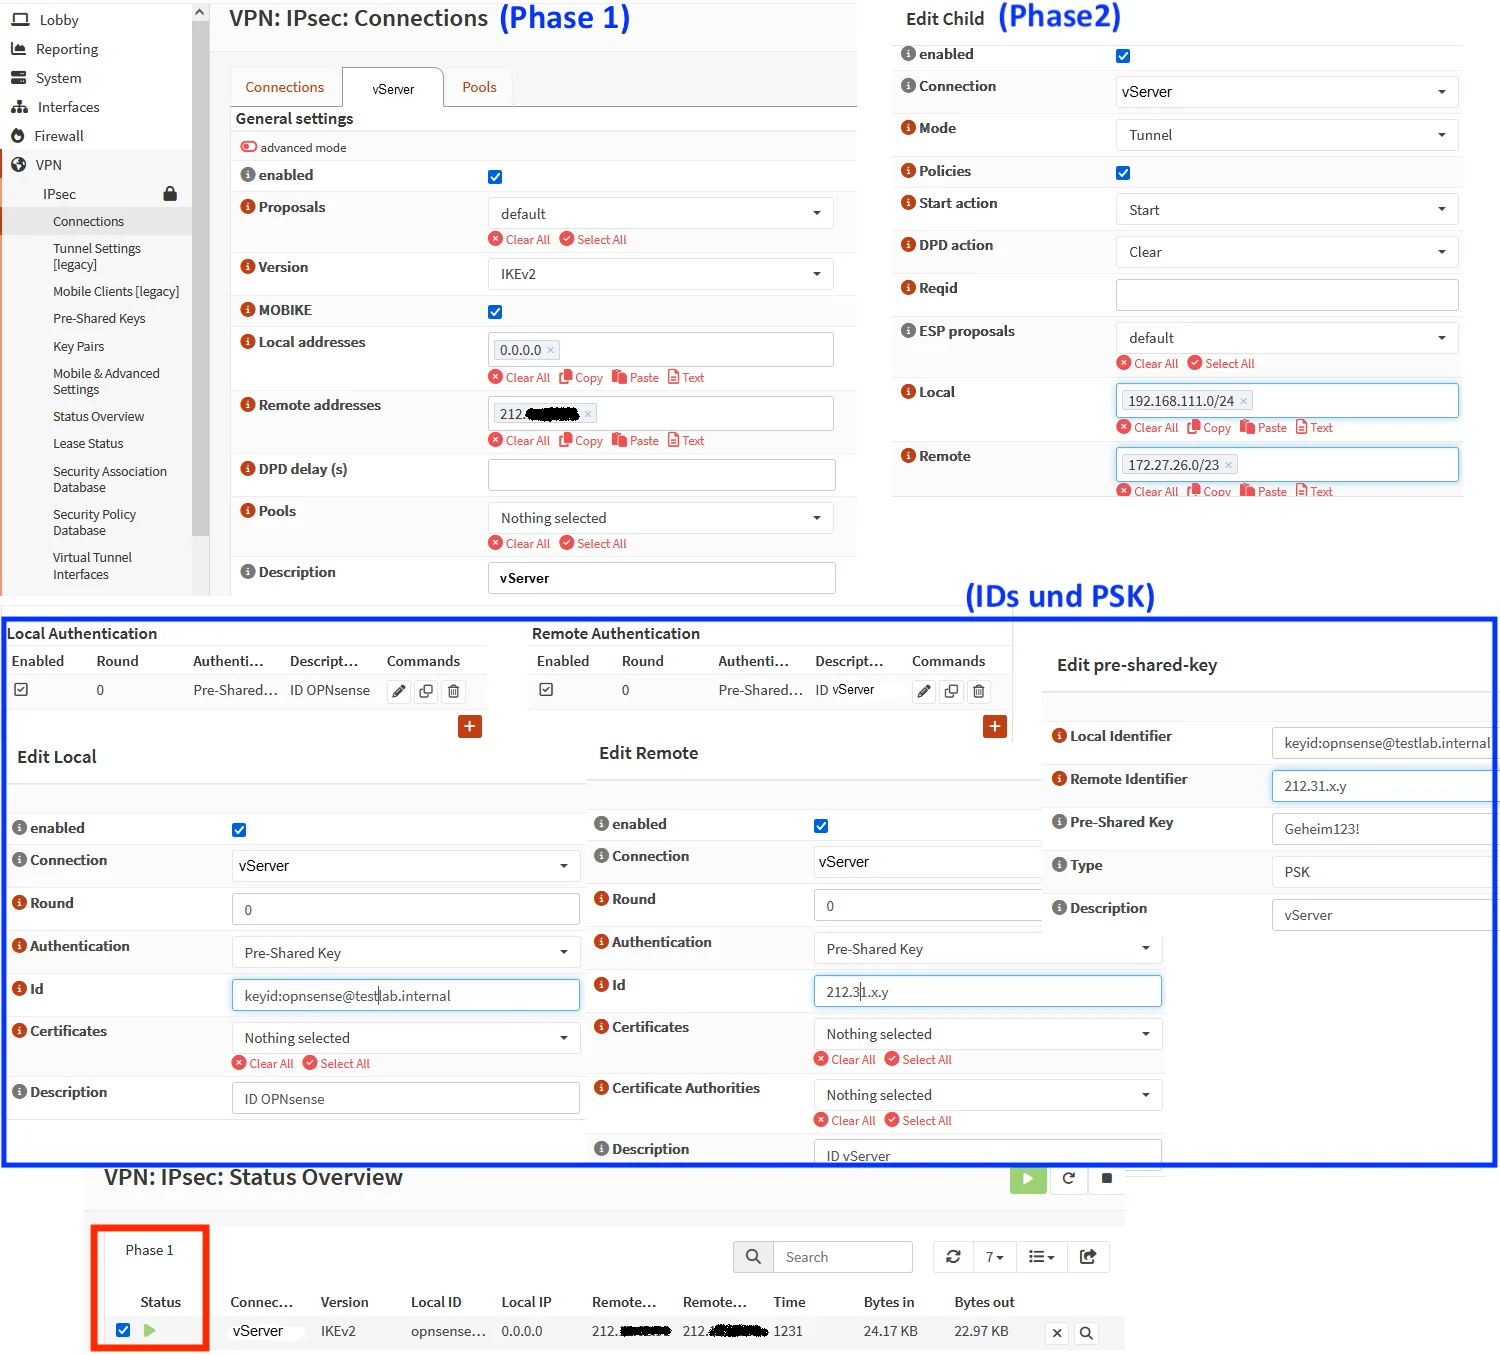The height and width of the screenshot is (1355, 1500).
Task: Click the trash icon for ID vServer row
Action: (x=979, y=691)
